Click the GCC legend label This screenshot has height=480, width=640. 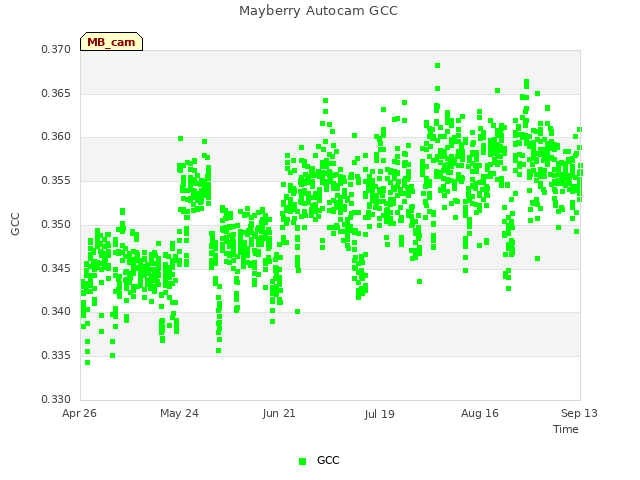[328, 460]
